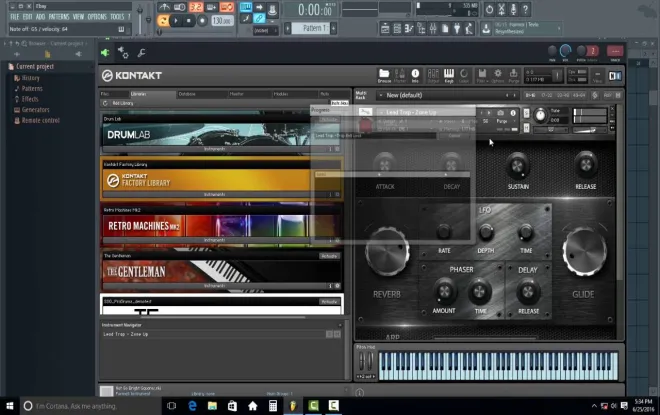Screen dimensions: 660x415
Task: Toggle Kontakt Quick-Load loop icon
Action: tap(464, 75)
